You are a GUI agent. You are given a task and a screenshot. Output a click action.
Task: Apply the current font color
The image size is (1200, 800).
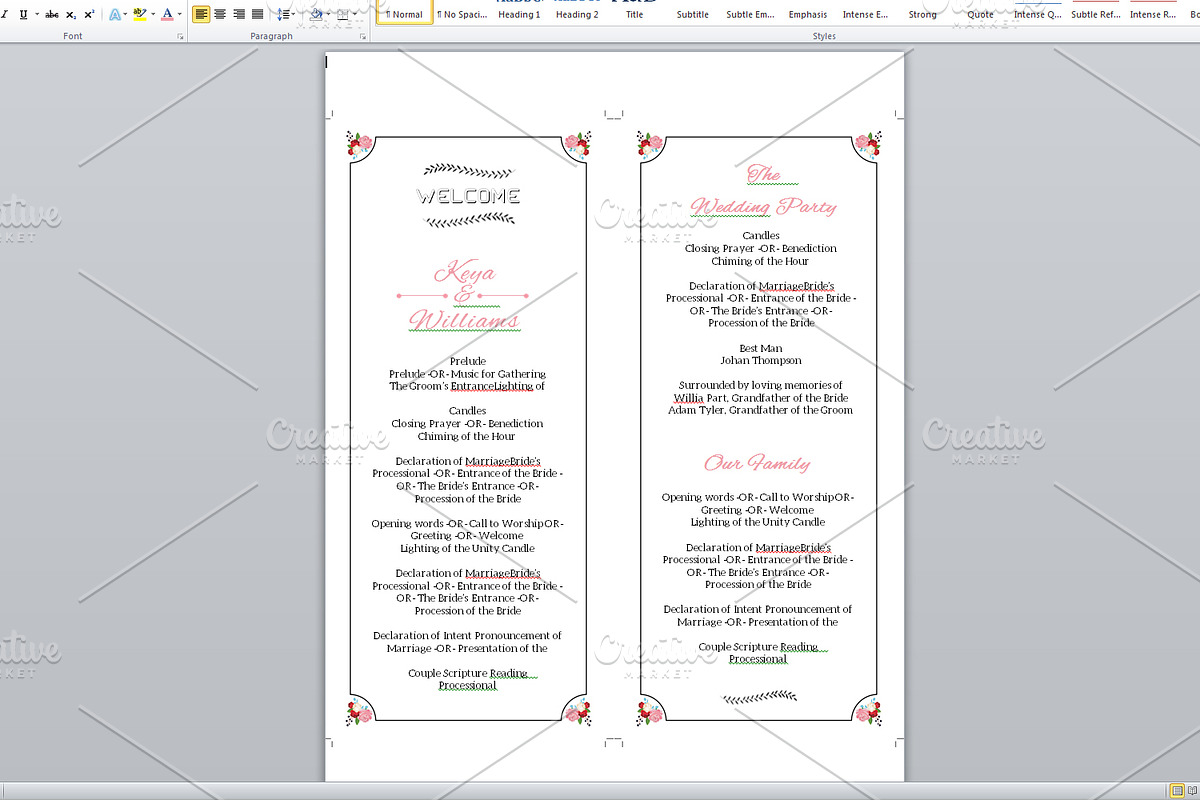click(x=168, y=14)
